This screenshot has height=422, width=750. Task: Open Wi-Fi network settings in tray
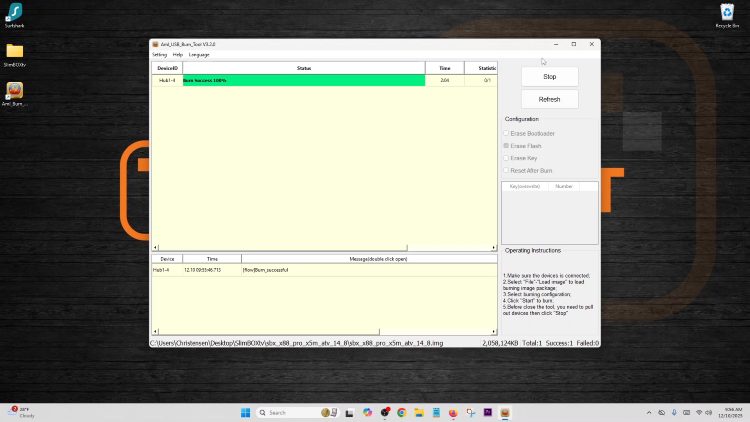tap(699, 412)
